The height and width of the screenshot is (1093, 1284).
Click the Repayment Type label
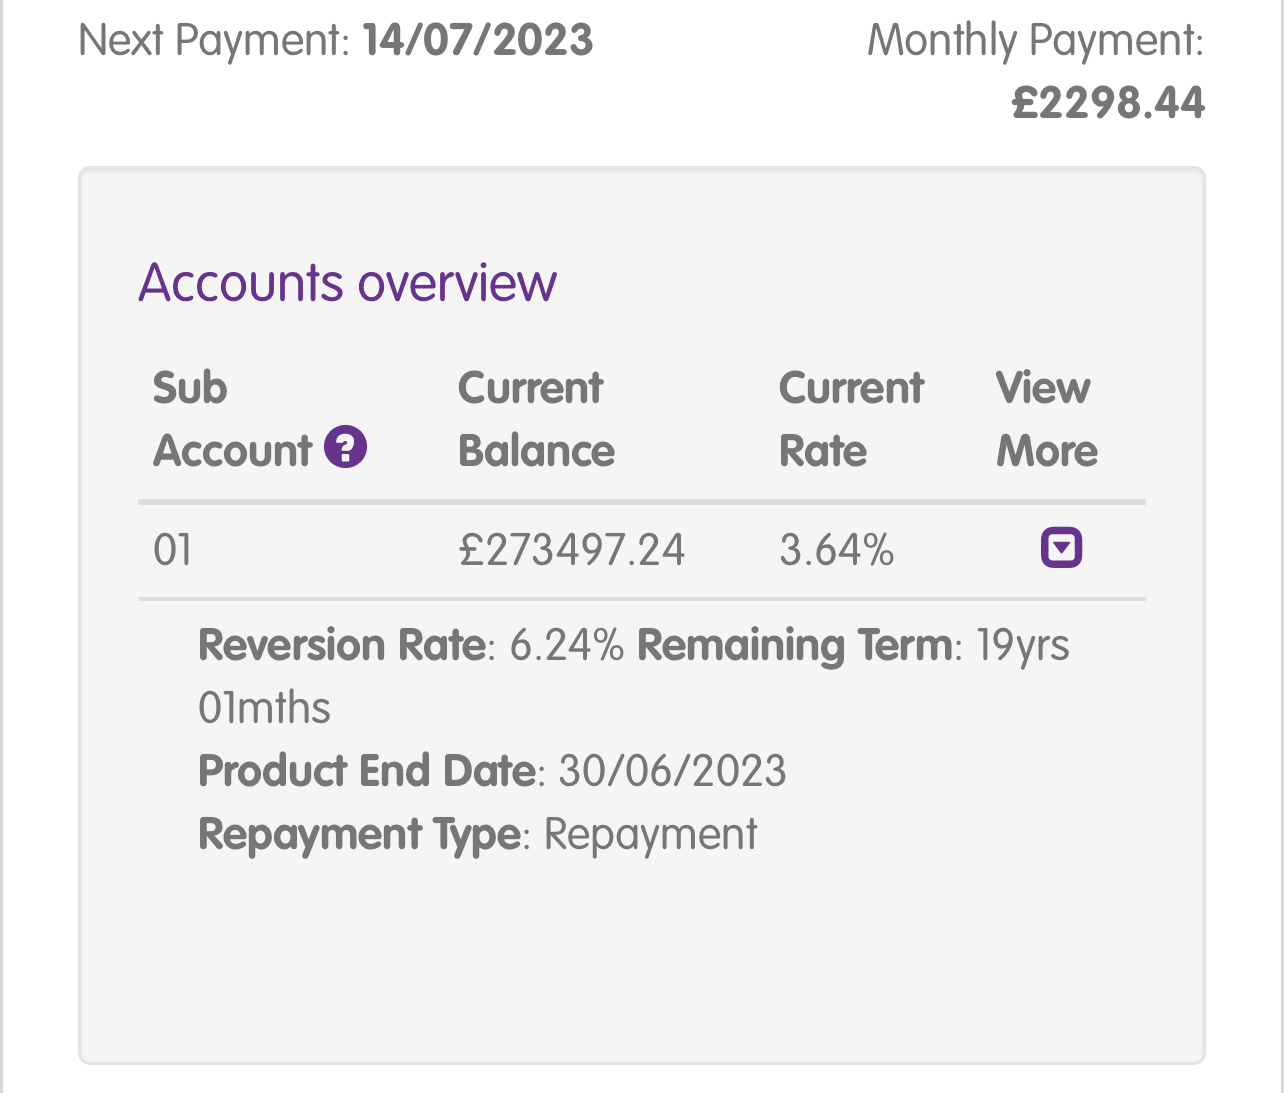click(x=359, y=834)
